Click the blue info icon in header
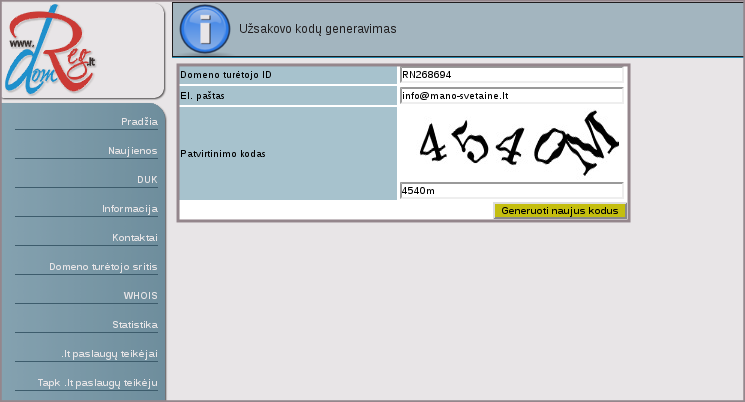Image resolution: width=745 pixels, height=402 pixels. coord(205,30)
